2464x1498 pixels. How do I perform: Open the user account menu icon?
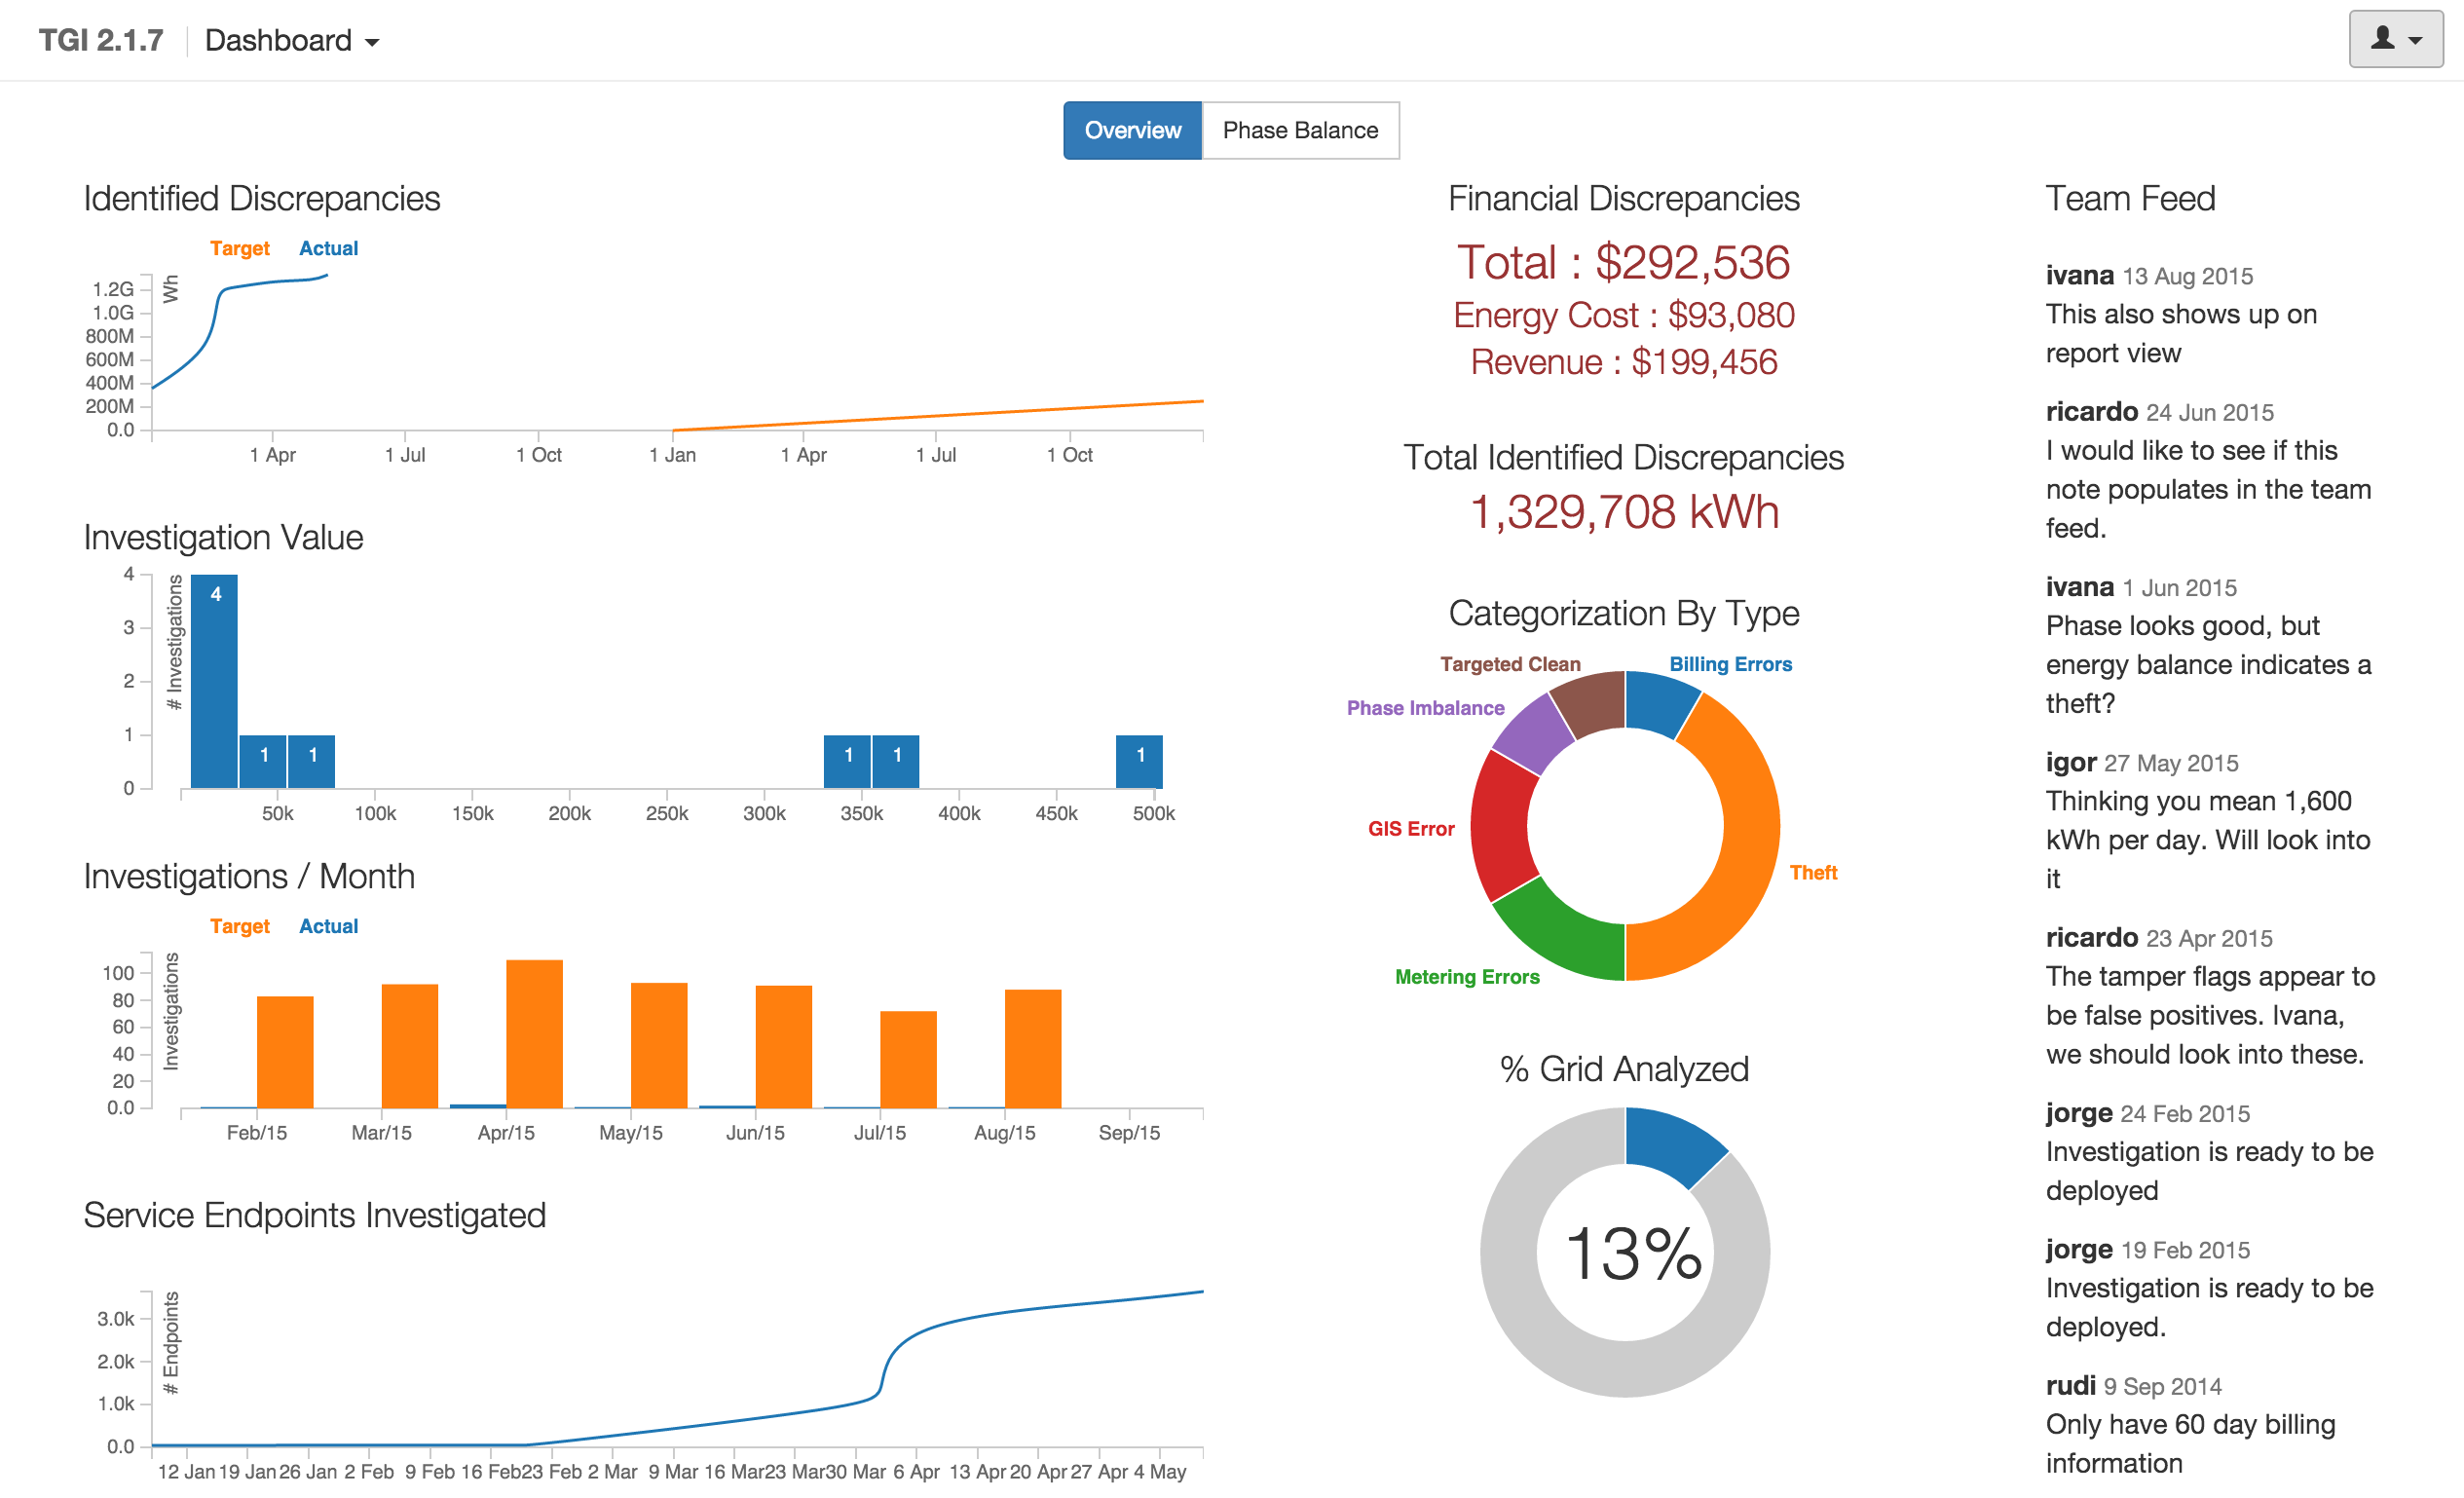(x=2395, y=40)
